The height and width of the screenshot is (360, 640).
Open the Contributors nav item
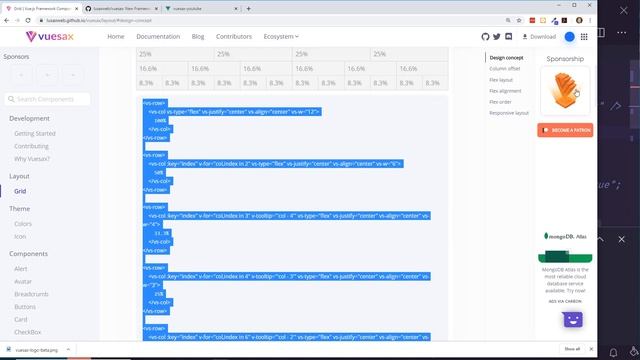tap(234, 36)
